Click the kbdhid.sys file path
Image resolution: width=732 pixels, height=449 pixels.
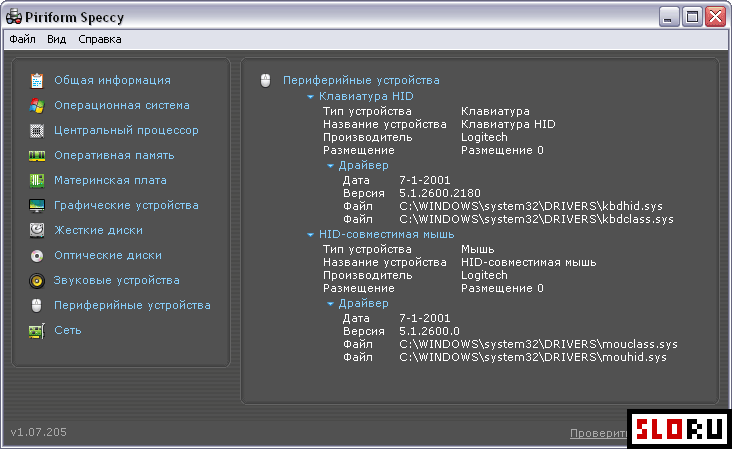point(531,206)
